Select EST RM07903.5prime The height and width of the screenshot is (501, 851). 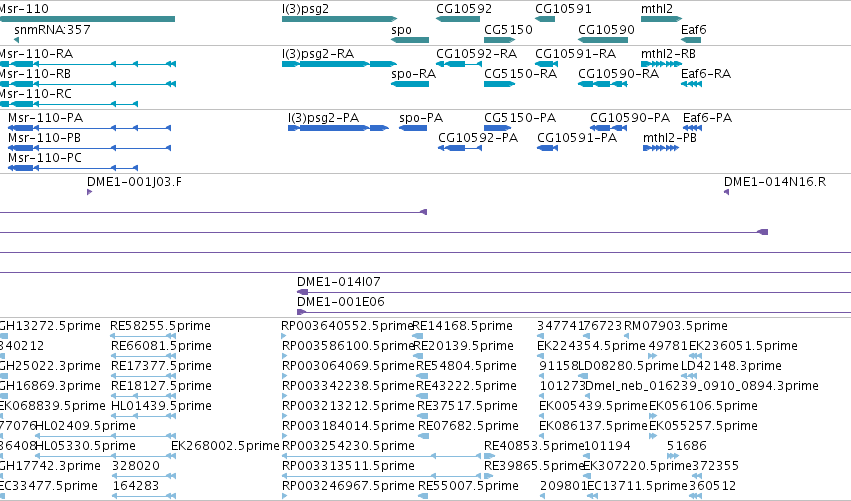point(676,326)
